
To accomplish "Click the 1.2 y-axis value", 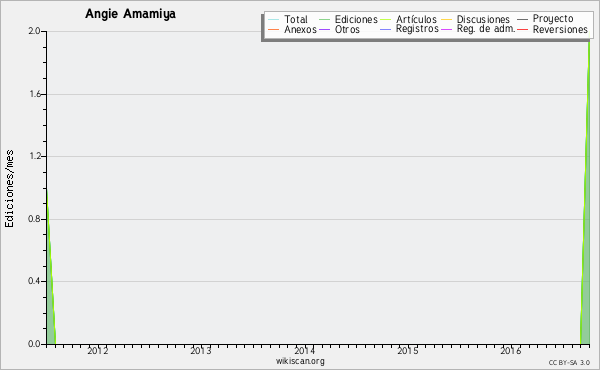I will (x=34, y=156).
